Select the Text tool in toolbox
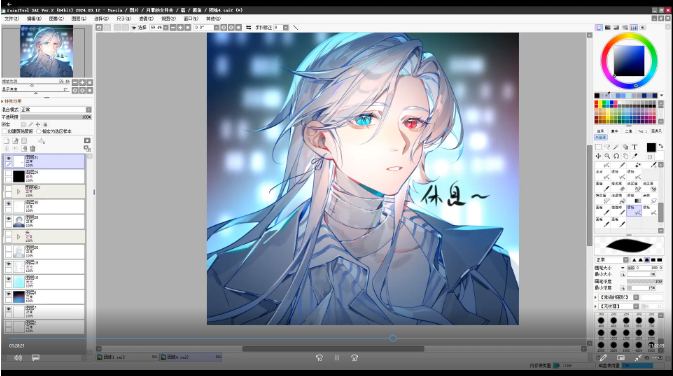673x376 pixels. [634, 147]
